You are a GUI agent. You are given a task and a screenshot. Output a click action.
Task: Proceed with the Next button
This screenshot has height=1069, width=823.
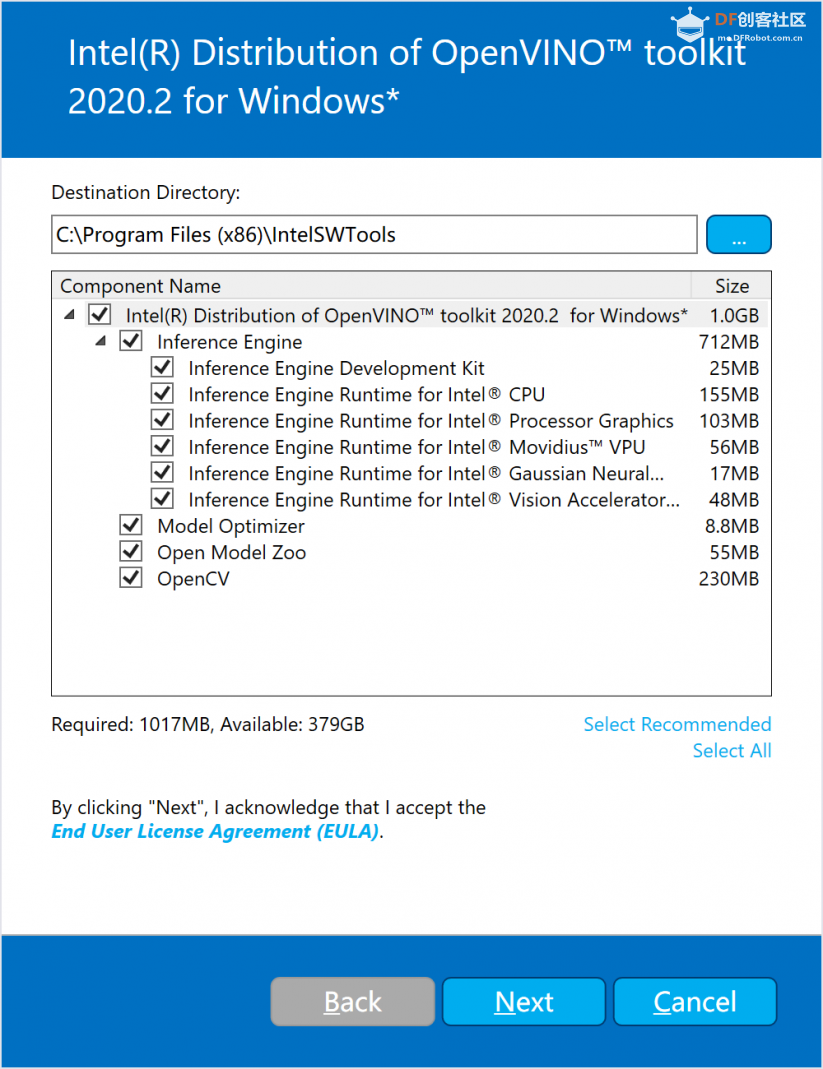point(524,1002)
